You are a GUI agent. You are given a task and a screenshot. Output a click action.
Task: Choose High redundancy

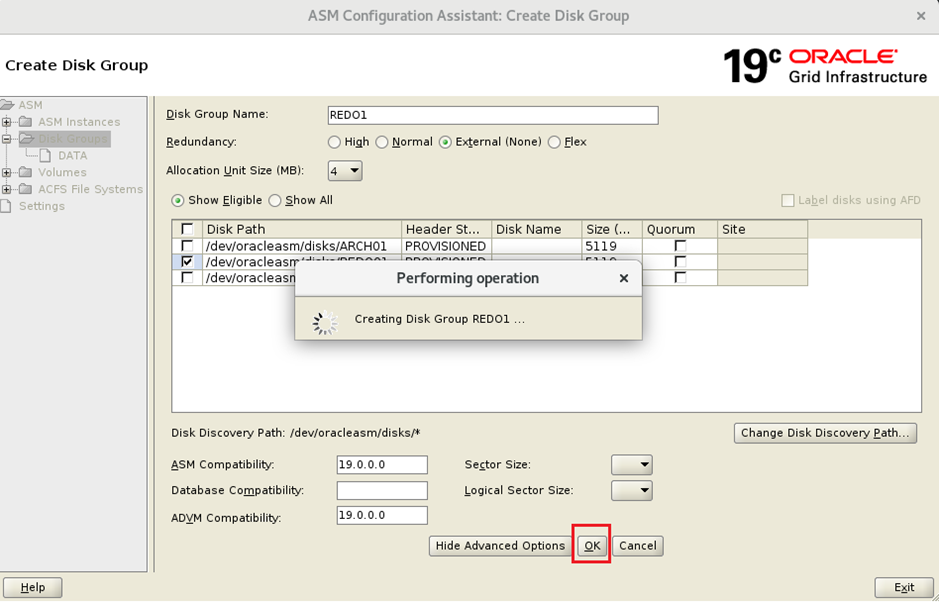[334, 143]
